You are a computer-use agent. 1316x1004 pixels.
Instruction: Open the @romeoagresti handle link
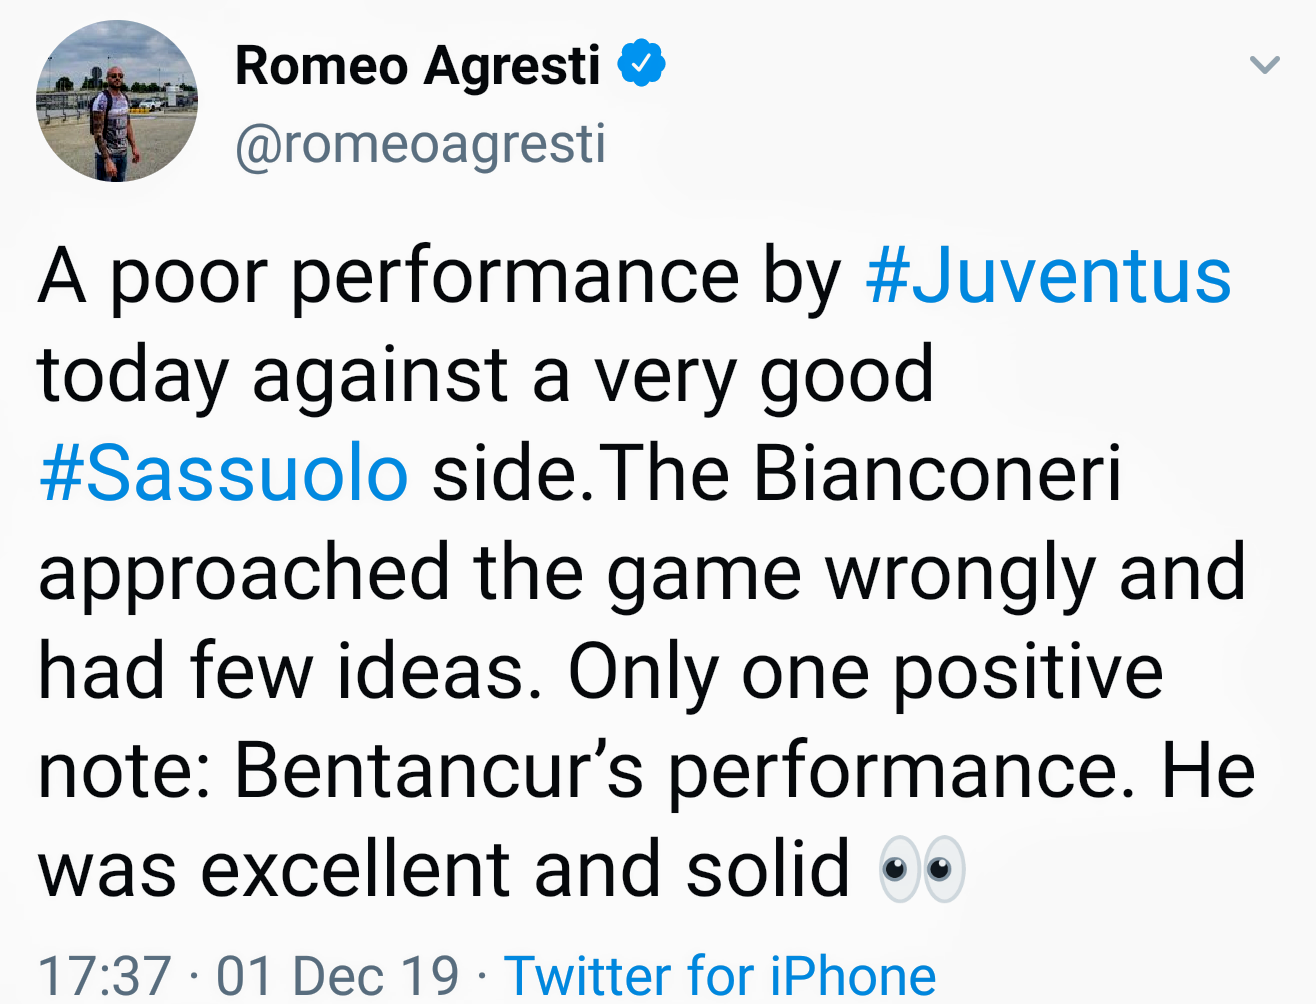420,144
